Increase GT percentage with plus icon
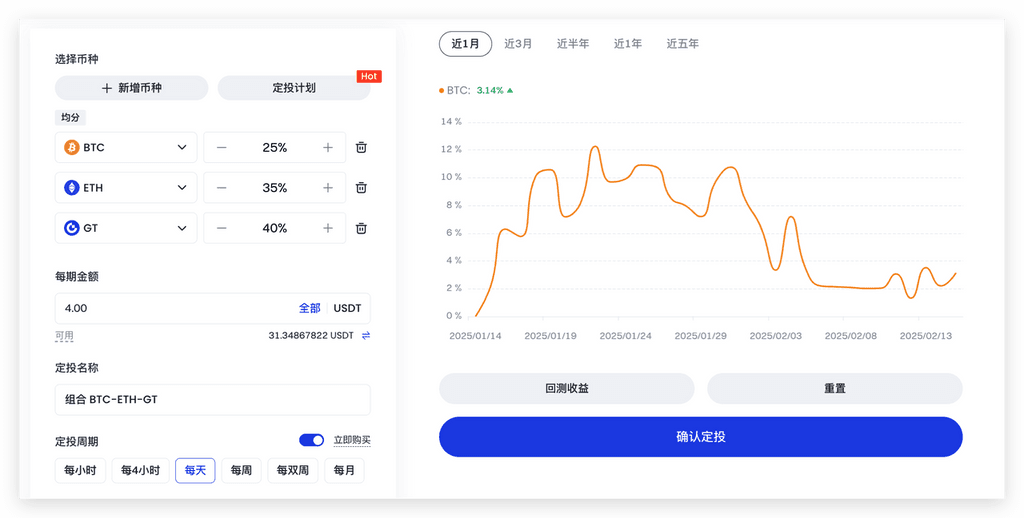This screenshot has width=1024, height=518. click(327, 228)
